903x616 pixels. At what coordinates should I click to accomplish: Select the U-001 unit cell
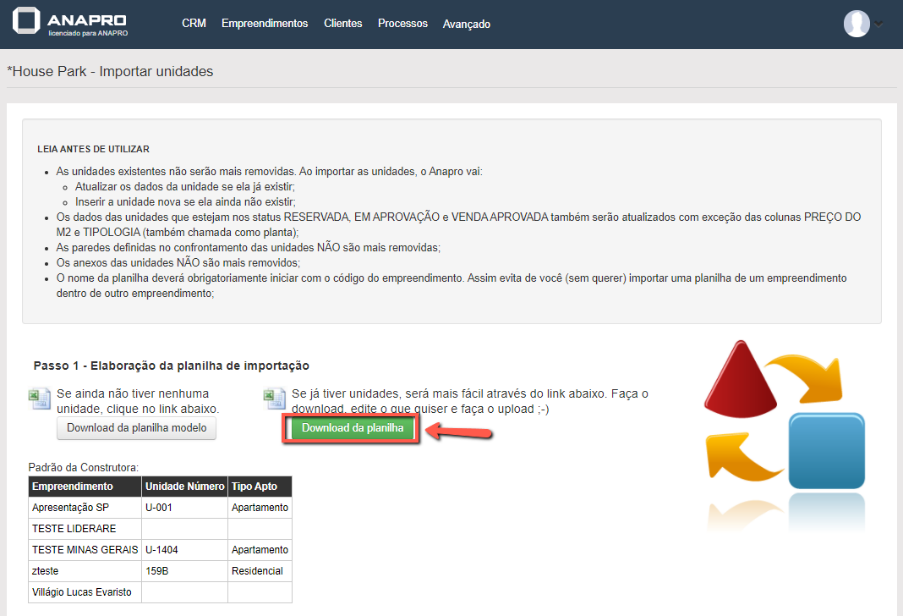(184, 508)
